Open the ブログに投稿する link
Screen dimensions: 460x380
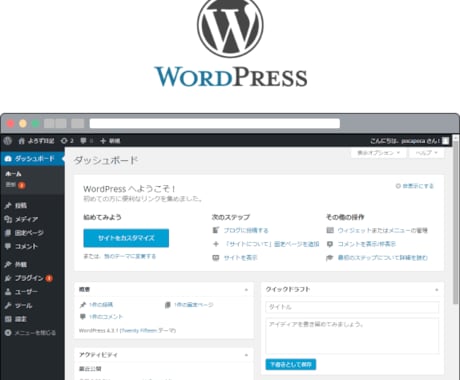pos(246,230)
